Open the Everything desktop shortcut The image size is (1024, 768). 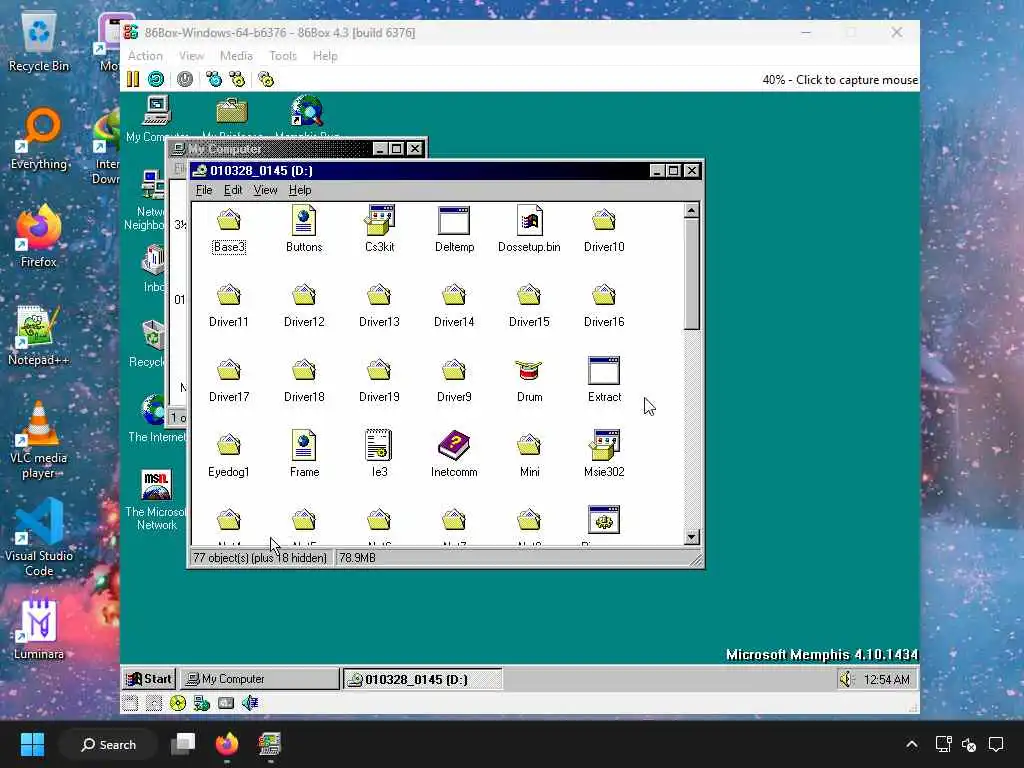point(39,140)
